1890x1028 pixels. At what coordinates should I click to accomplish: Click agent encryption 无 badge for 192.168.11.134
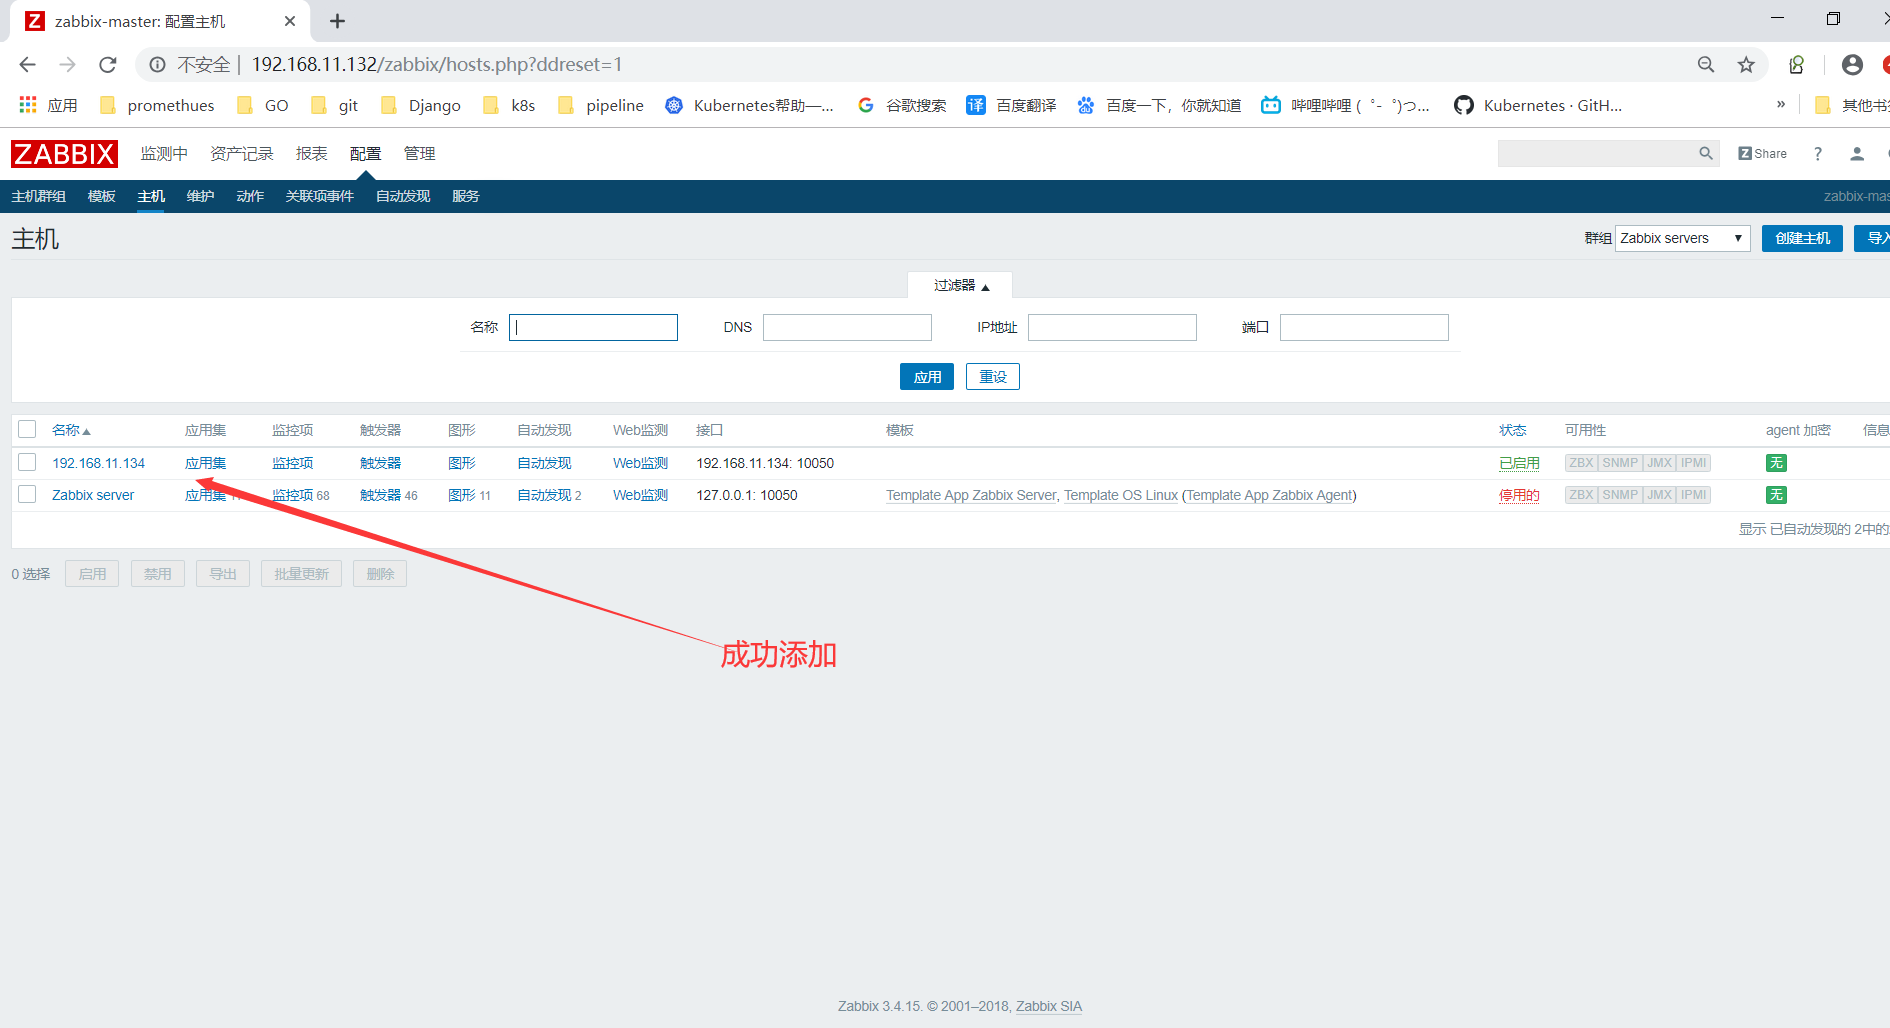point(1776,463)
